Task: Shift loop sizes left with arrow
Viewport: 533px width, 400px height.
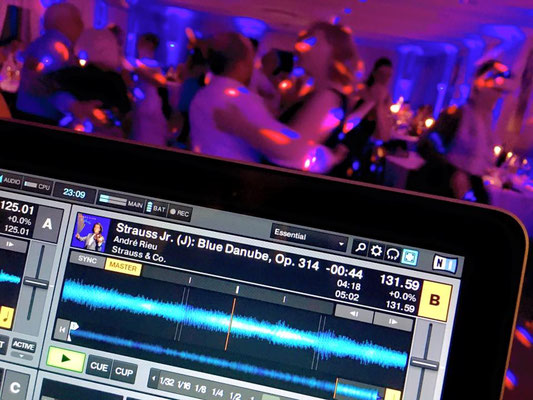Action: [153, 378]
